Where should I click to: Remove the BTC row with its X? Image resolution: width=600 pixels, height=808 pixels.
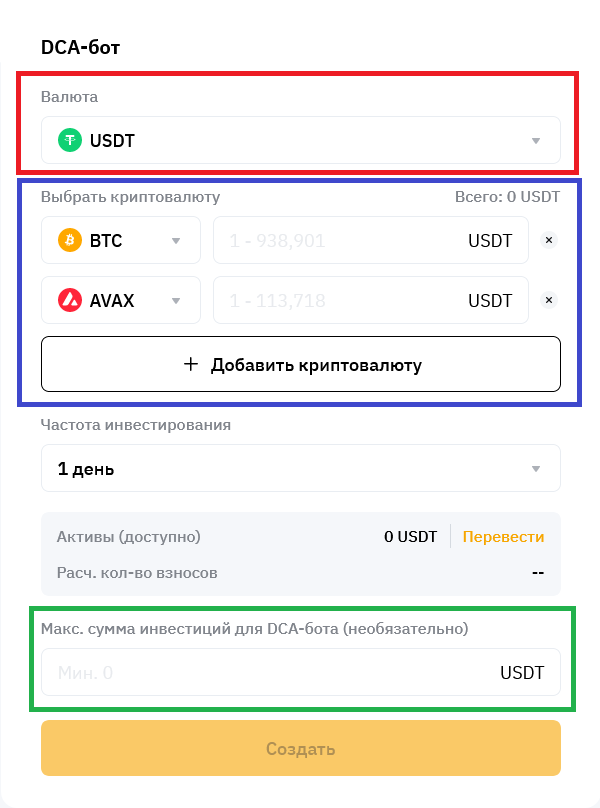pos(547,241)
